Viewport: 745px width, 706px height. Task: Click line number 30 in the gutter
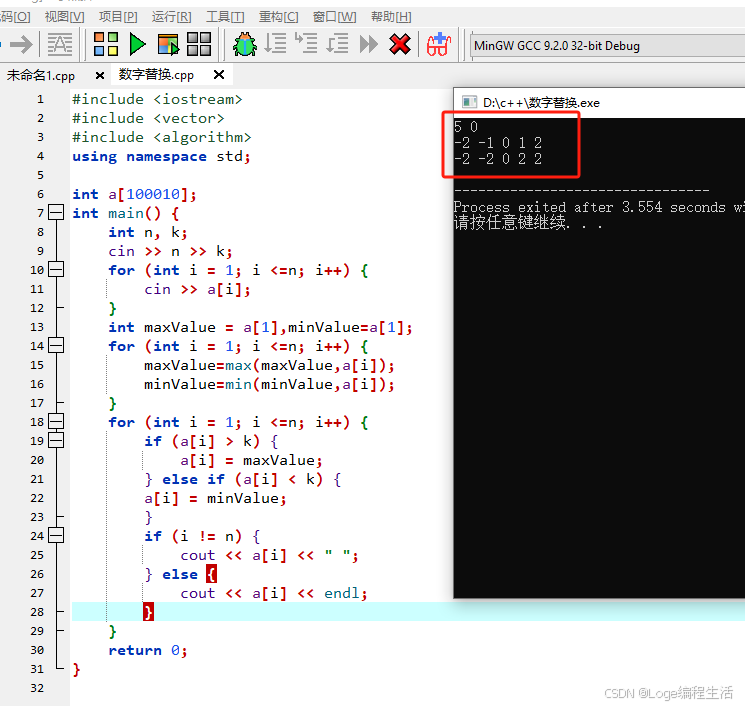(x=37, y=650)
